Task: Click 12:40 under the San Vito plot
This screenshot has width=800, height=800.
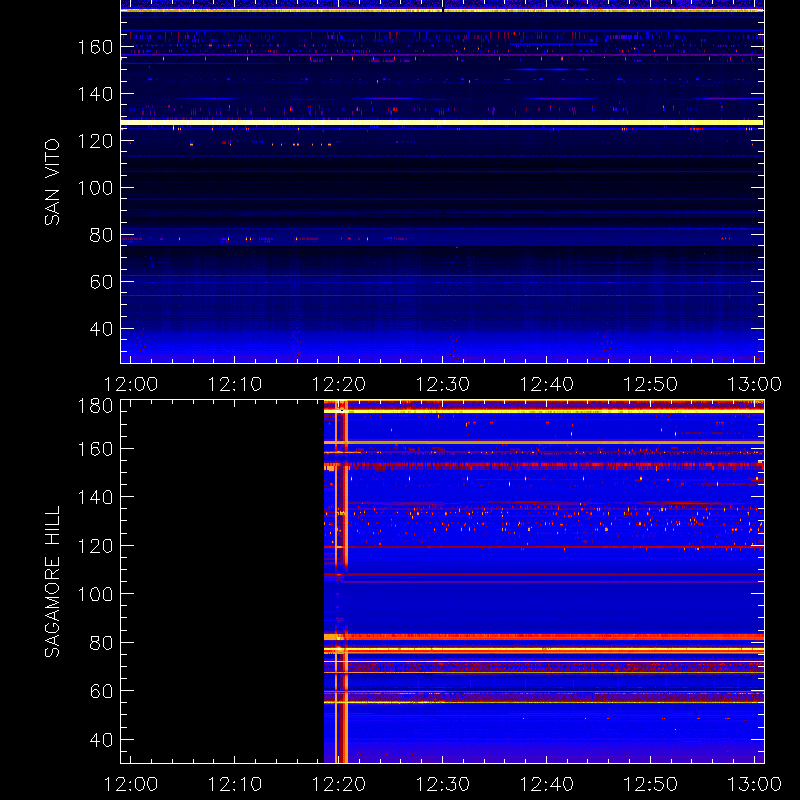Action: pyautogui.click(x=547, y=384)
